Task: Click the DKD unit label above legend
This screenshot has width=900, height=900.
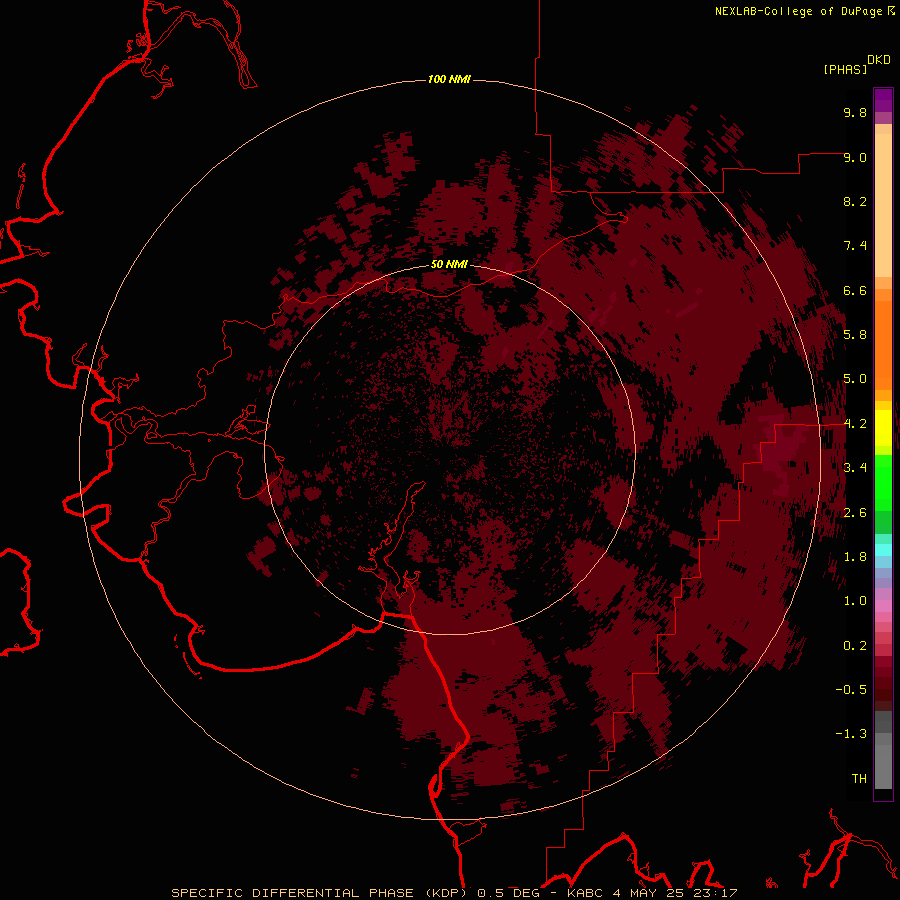Action: click(x=879, y=60)
